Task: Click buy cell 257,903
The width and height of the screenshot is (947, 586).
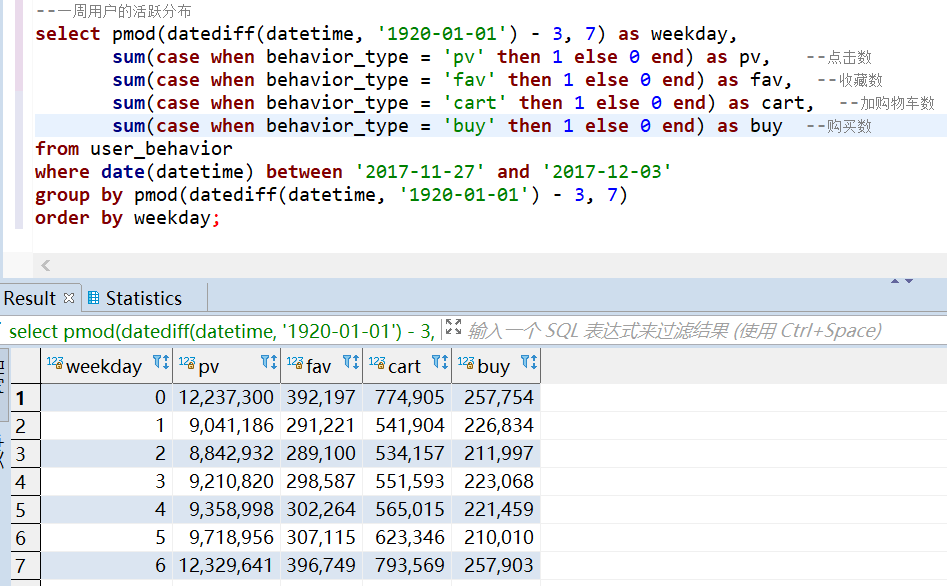Action: point(496,565)
